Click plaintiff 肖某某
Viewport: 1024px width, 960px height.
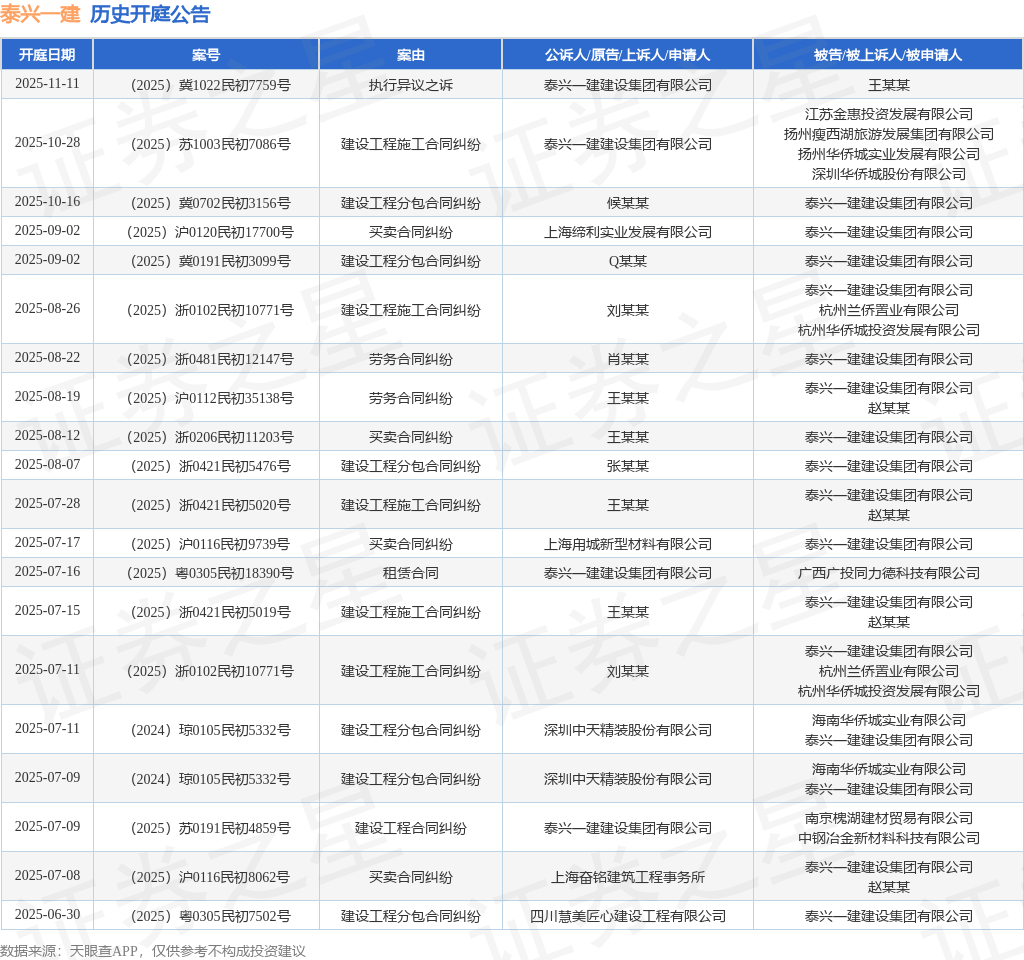coord(628,359)
